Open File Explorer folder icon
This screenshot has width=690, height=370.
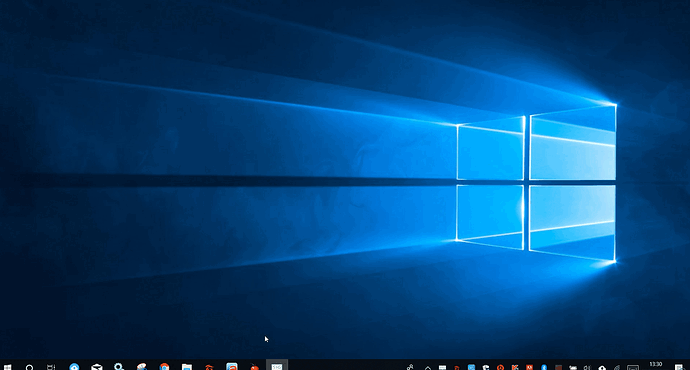(x=187, y=366)
